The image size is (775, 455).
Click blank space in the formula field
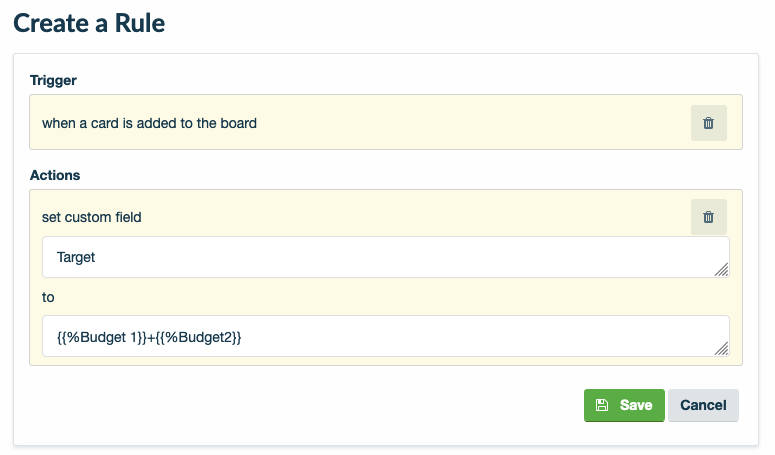click(x=480, y=337)
